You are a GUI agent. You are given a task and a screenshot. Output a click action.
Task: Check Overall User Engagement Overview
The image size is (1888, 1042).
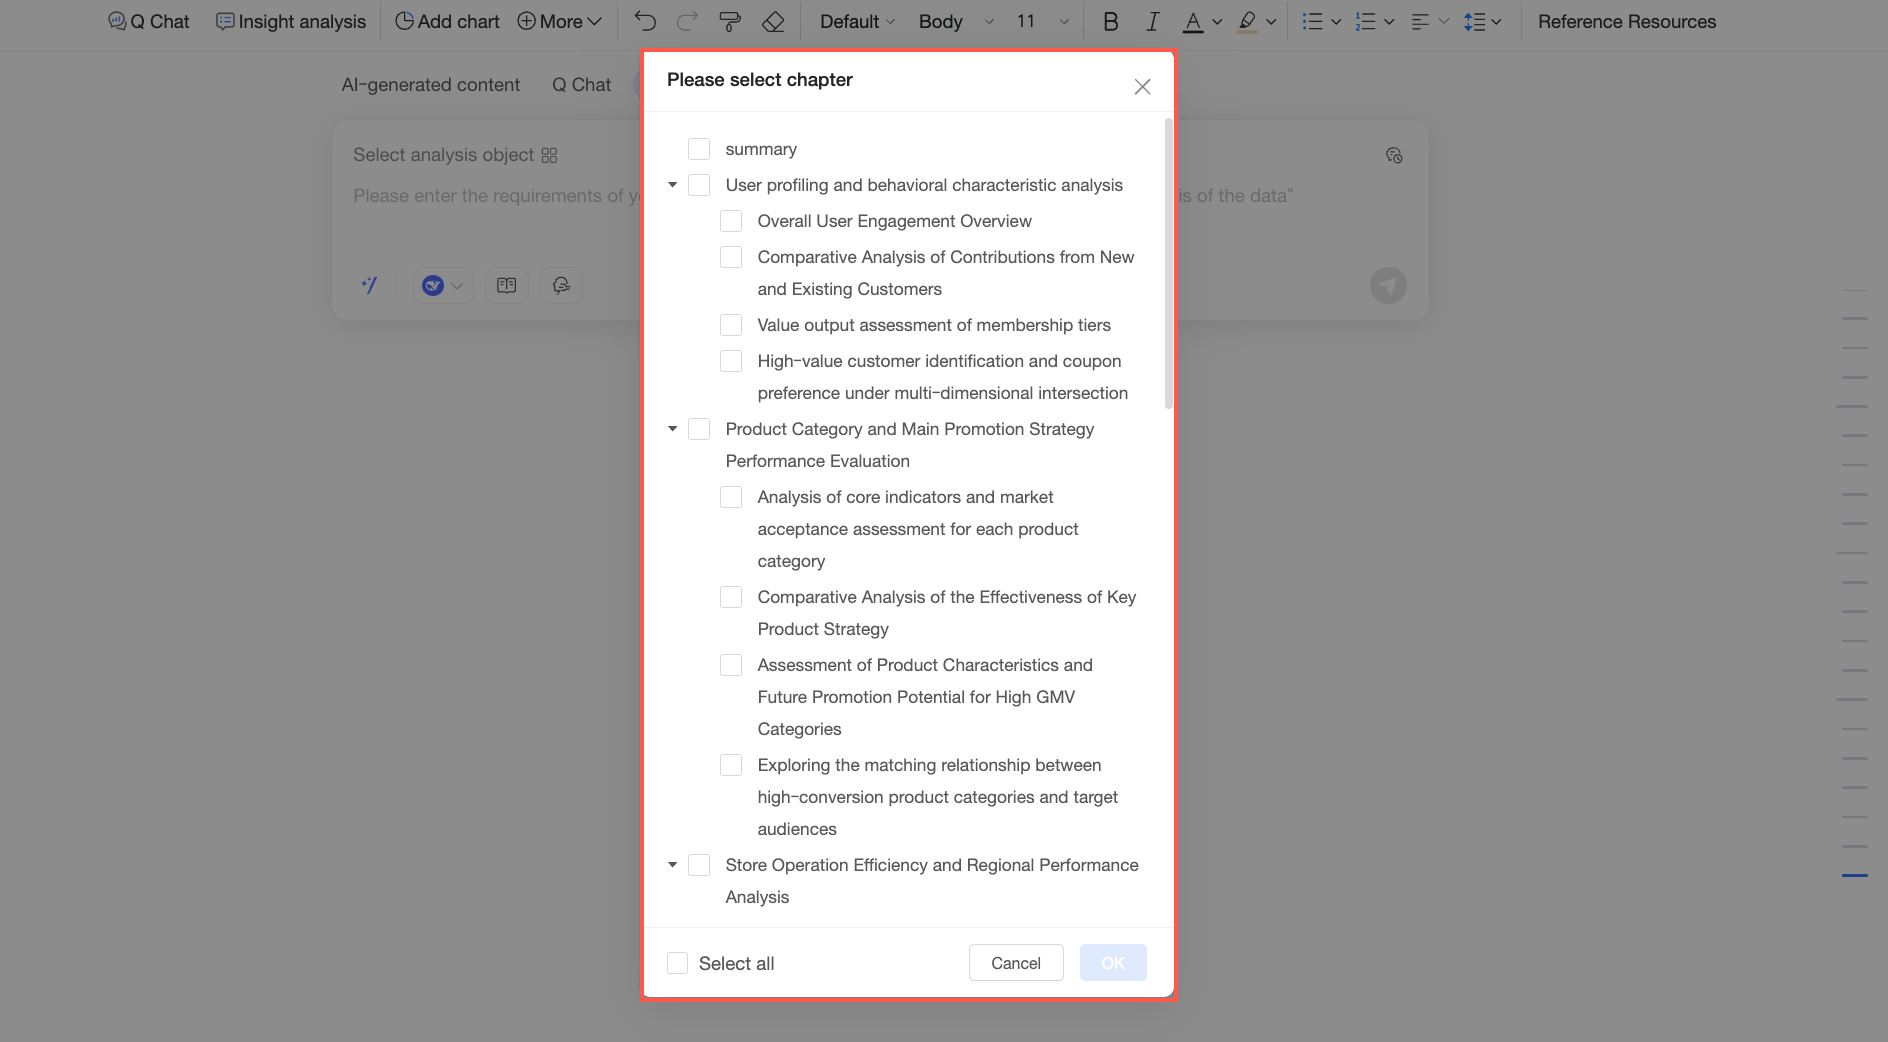pos(731,221)
